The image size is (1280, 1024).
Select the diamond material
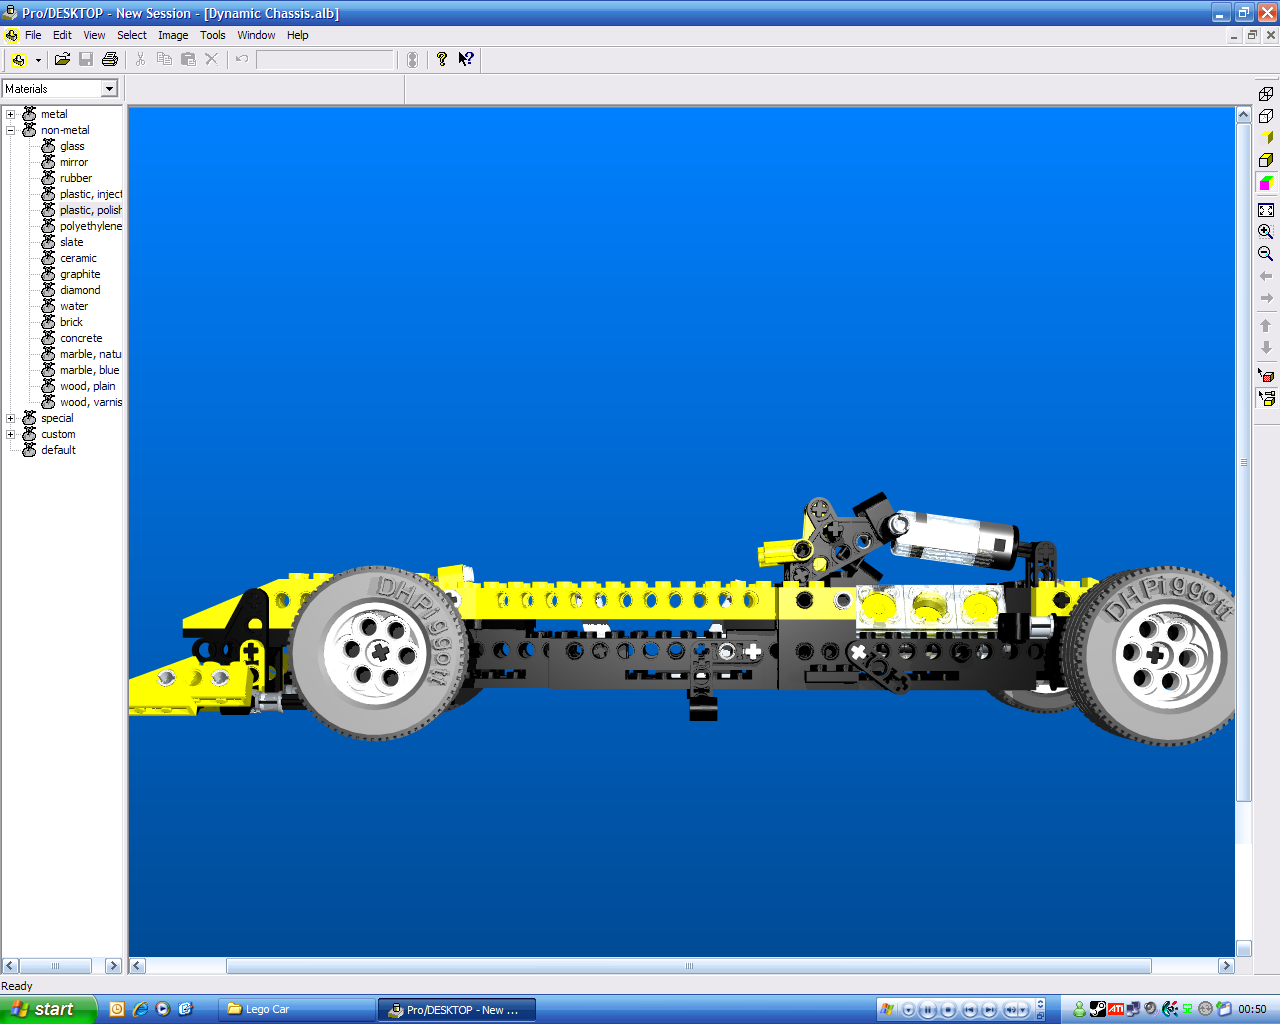(80, 290)
